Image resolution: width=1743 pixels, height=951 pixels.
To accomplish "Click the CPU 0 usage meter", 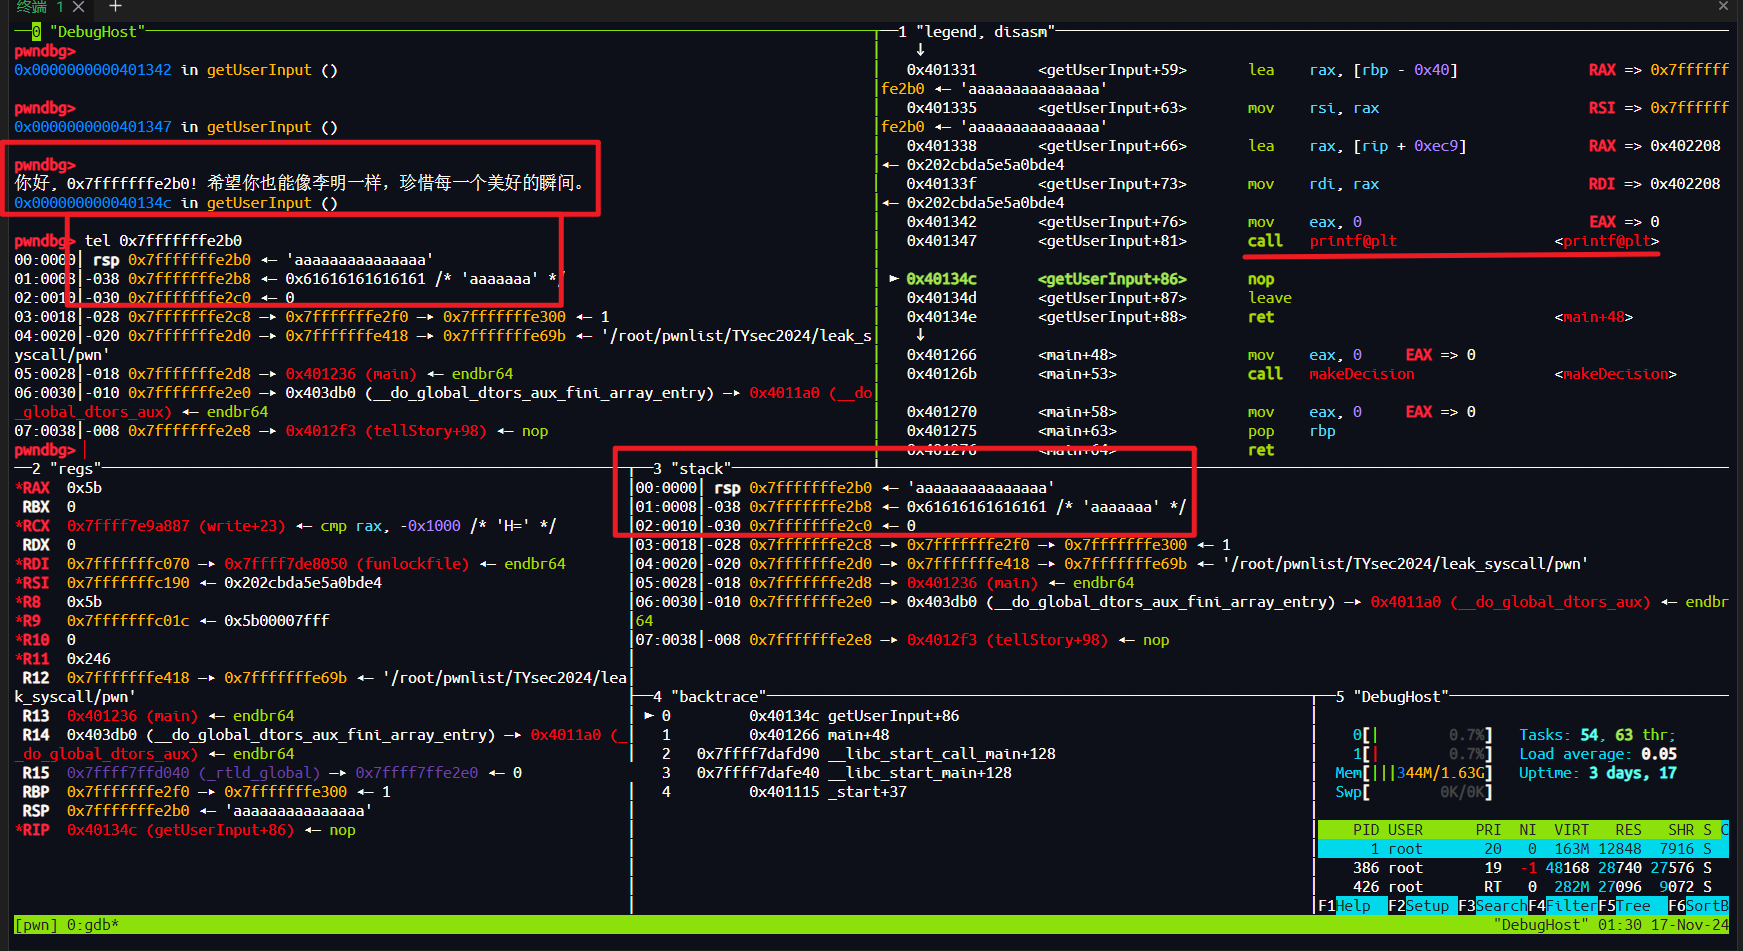I will tap(1422, 735).
